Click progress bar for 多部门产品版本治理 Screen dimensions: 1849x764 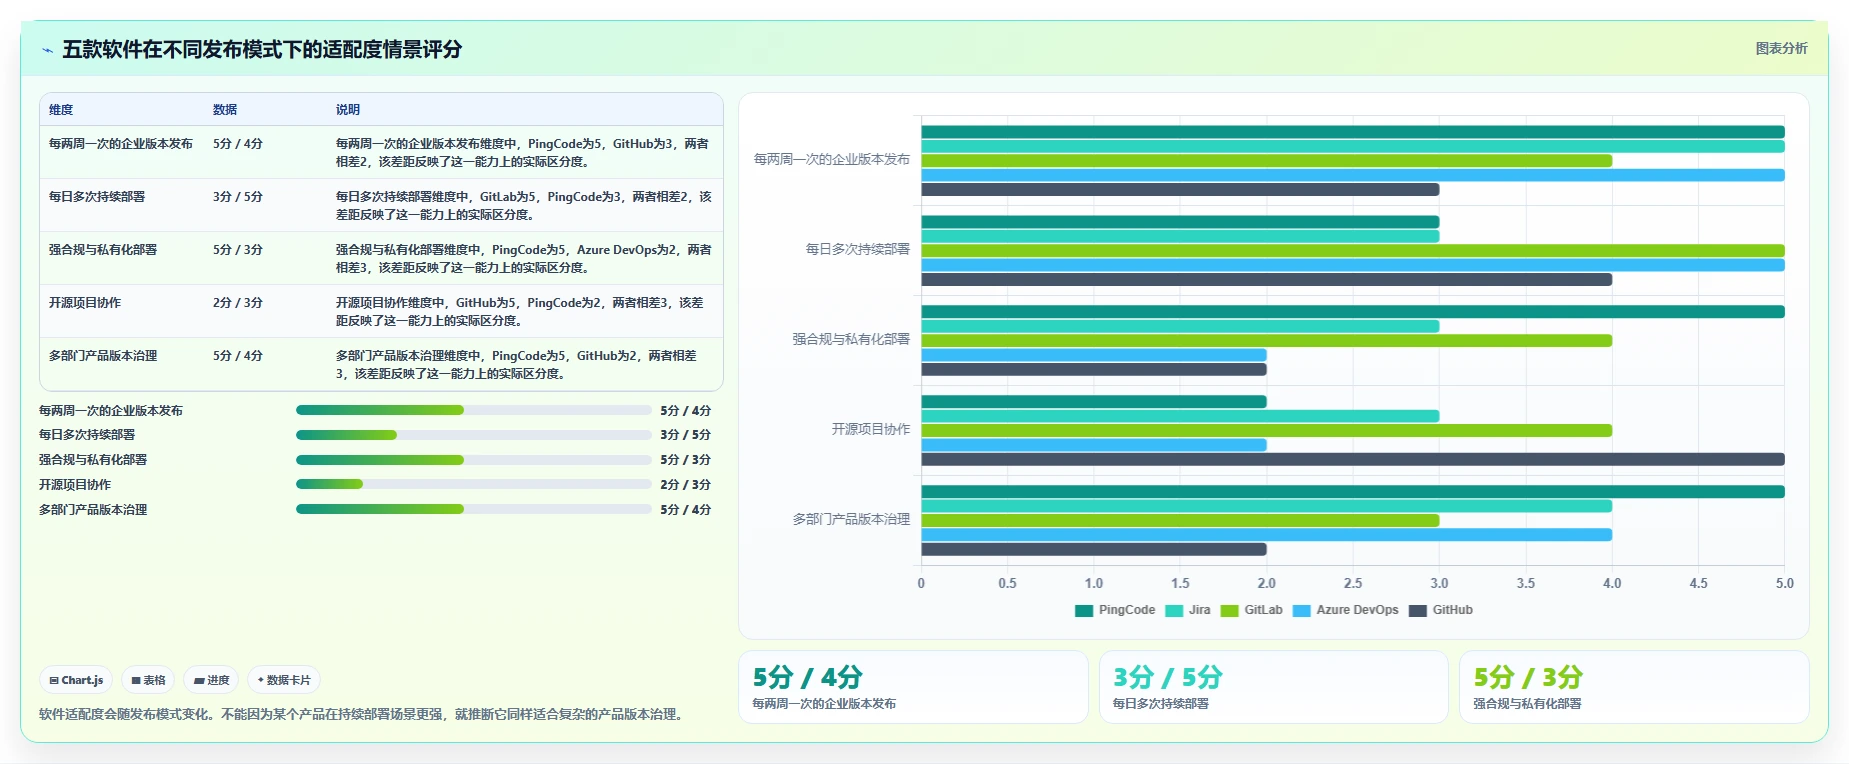pyautogui.click(x=473, y=509)
